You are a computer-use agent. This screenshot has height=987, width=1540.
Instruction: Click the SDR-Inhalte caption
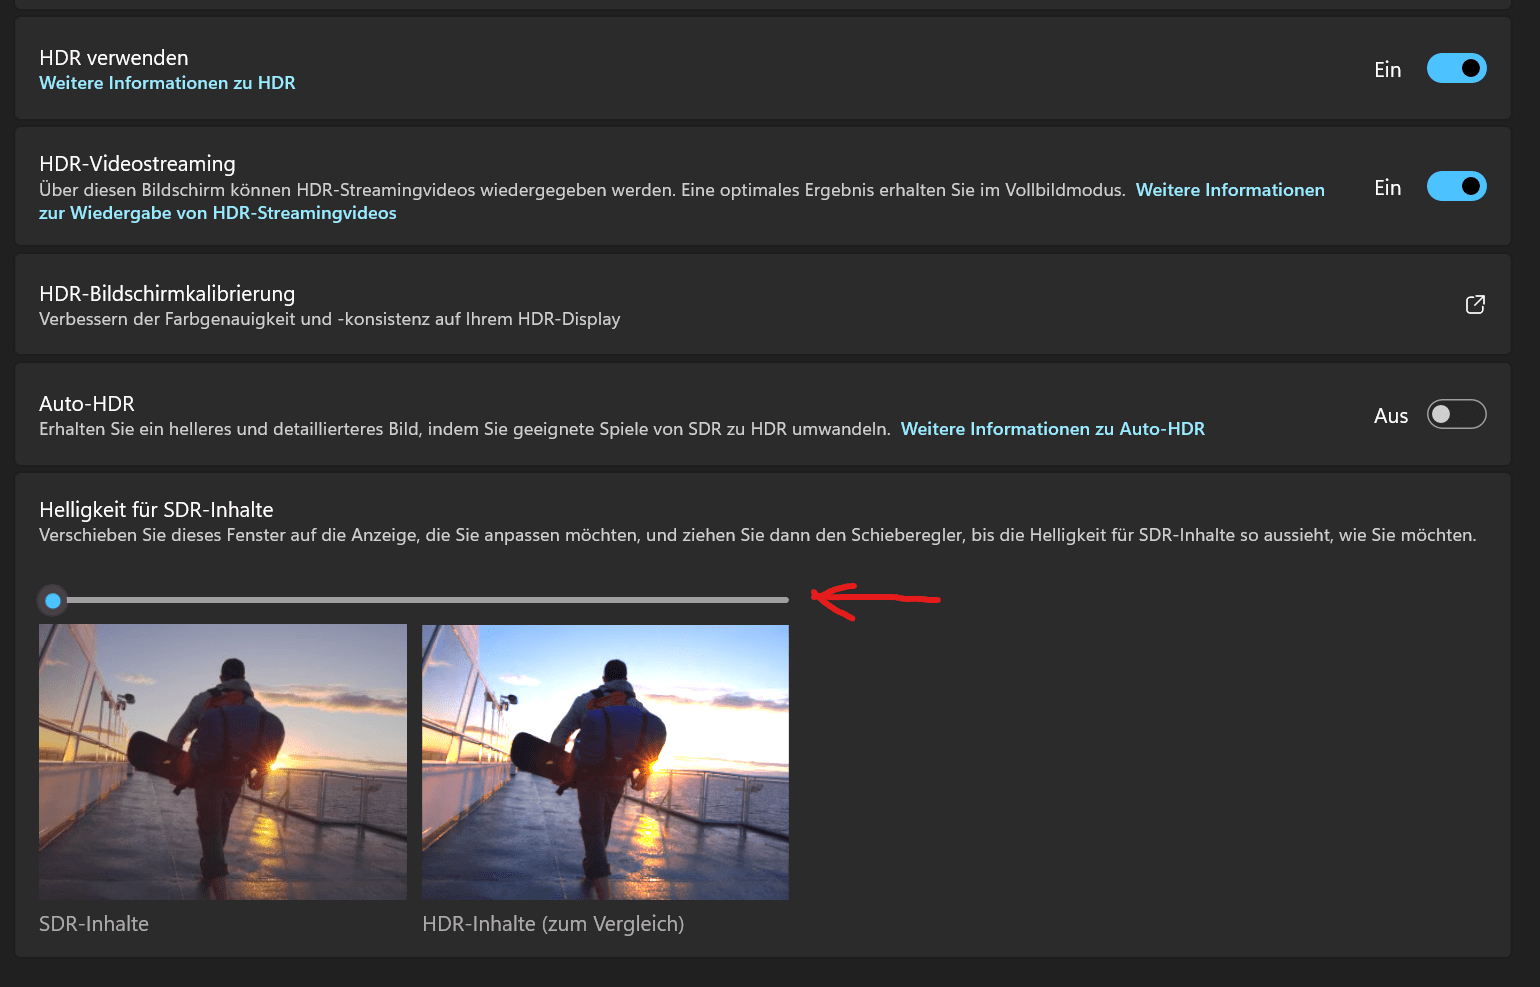tap(94, 924)
